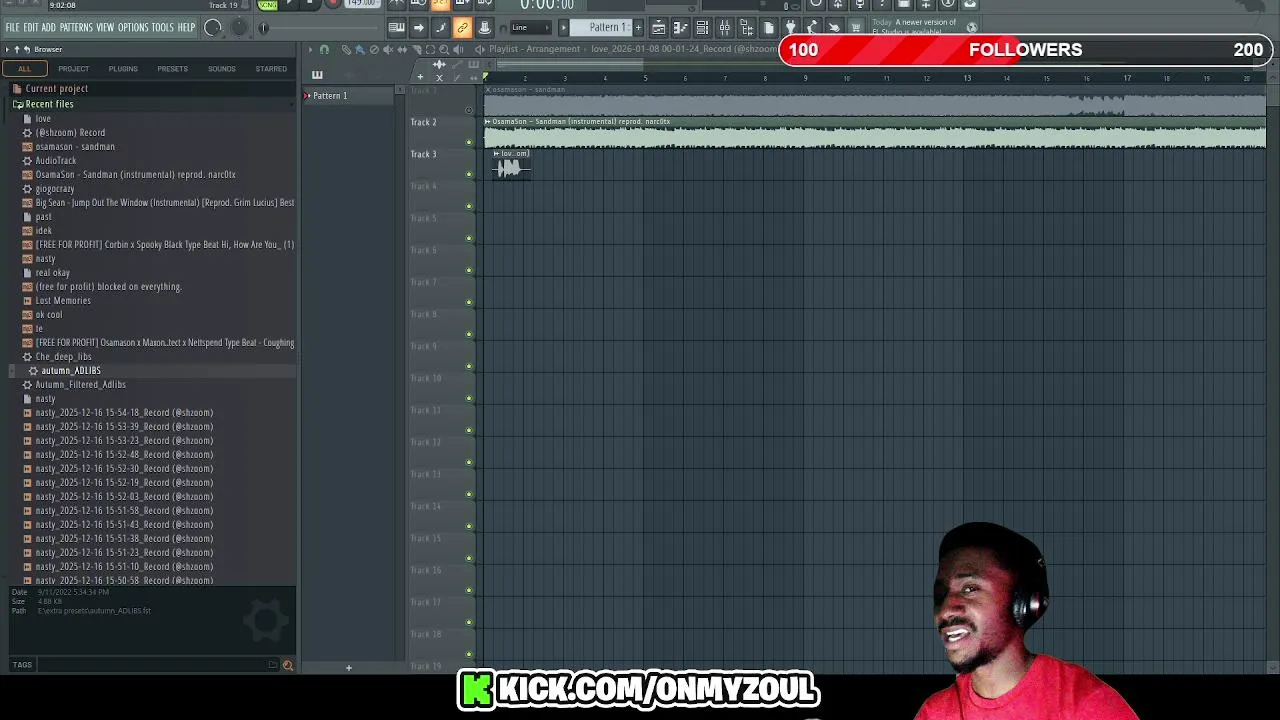Toggle typing keyboard to piano icon
The image size is (1280, 720).
[397, 28]
